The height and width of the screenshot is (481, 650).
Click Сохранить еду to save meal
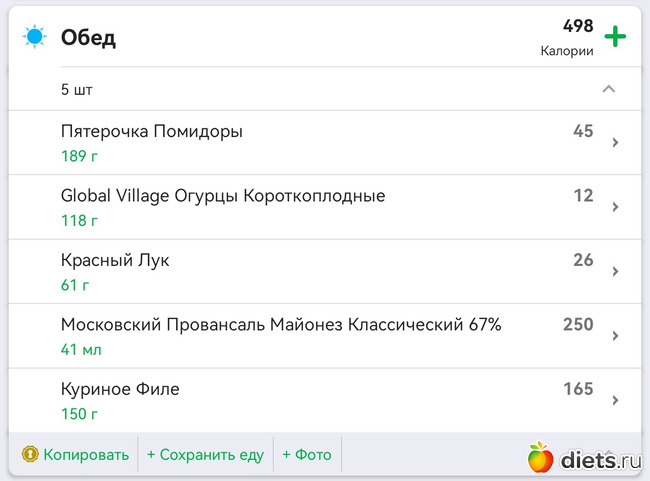click(x=205, y=455)
